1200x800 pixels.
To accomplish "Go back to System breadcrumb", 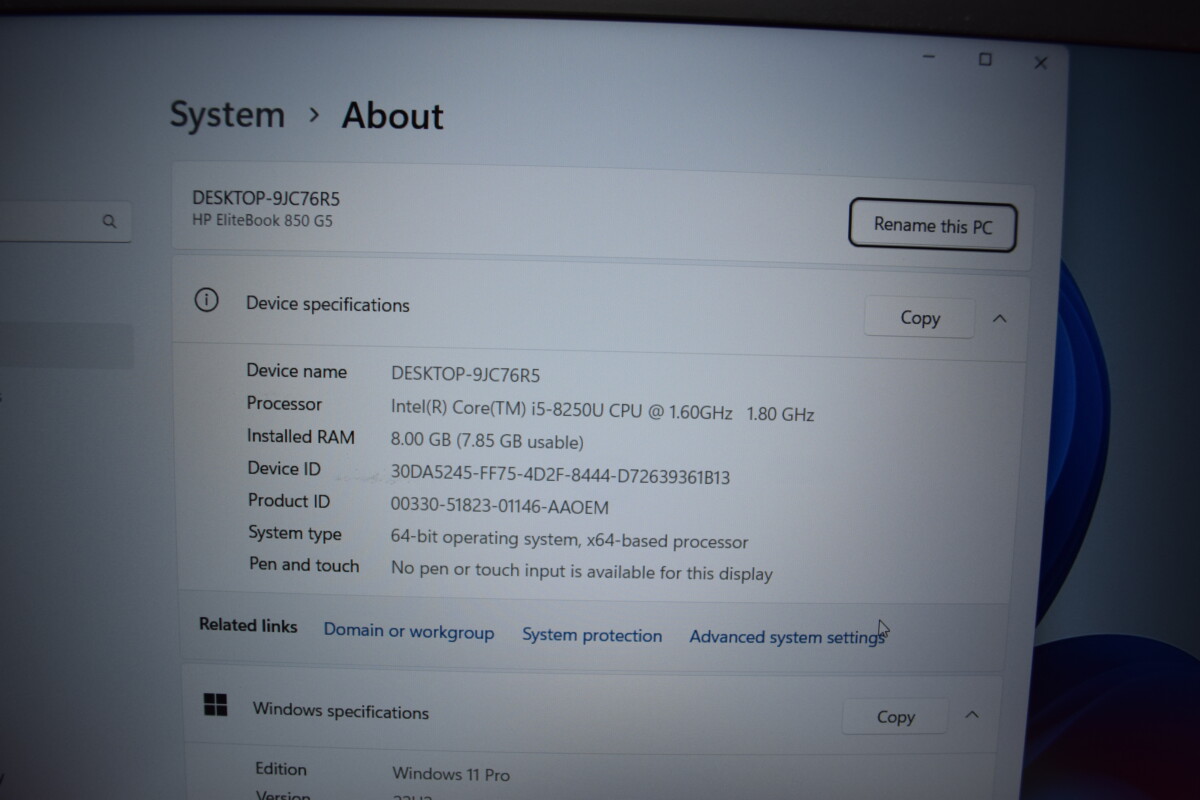I will (227, 114).
